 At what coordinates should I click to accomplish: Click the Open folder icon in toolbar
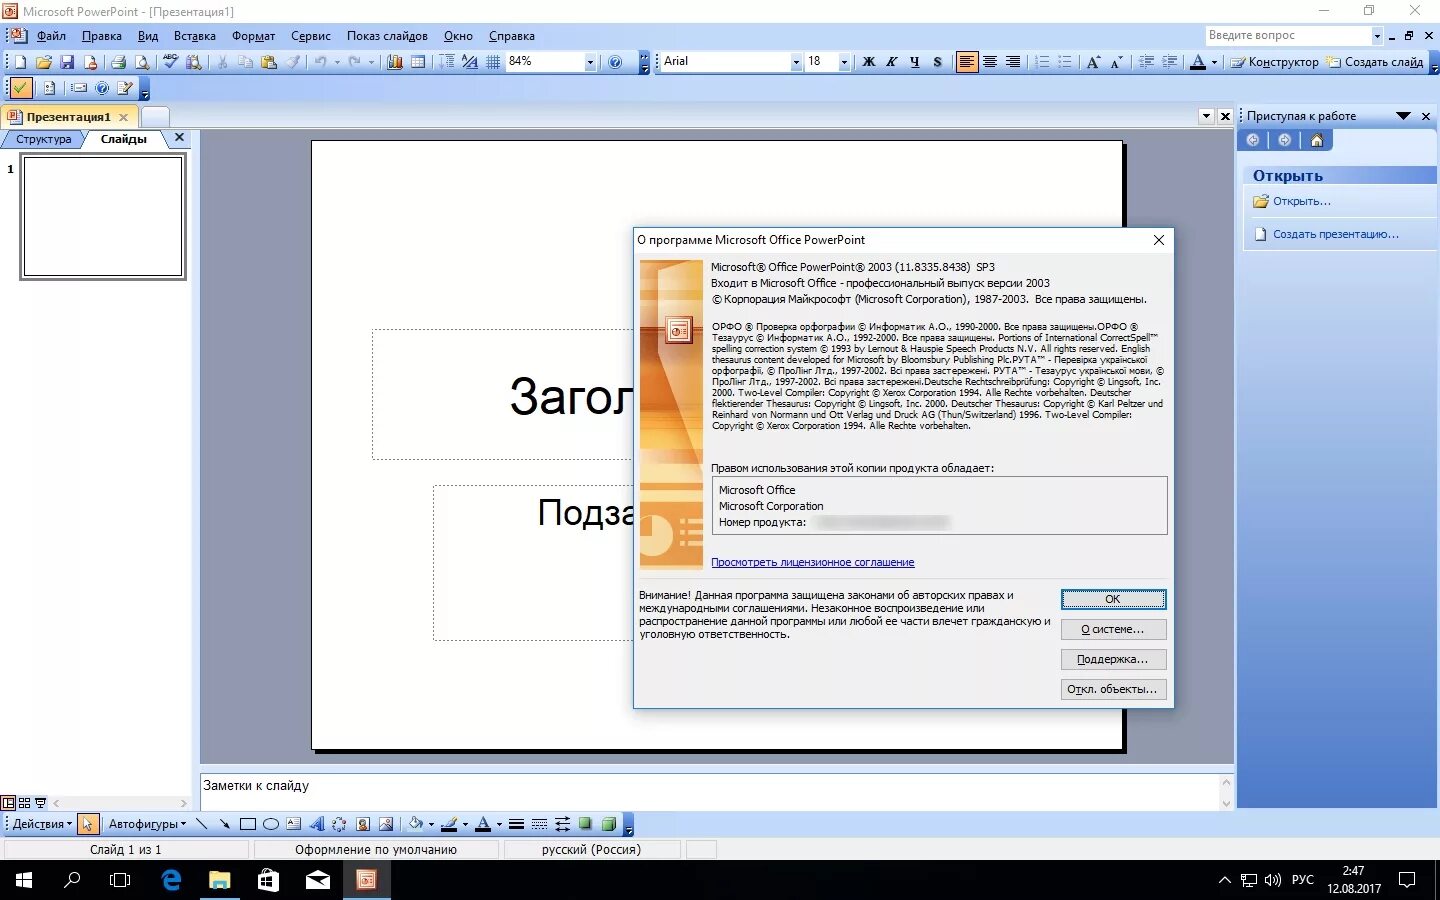click(43, 62)
